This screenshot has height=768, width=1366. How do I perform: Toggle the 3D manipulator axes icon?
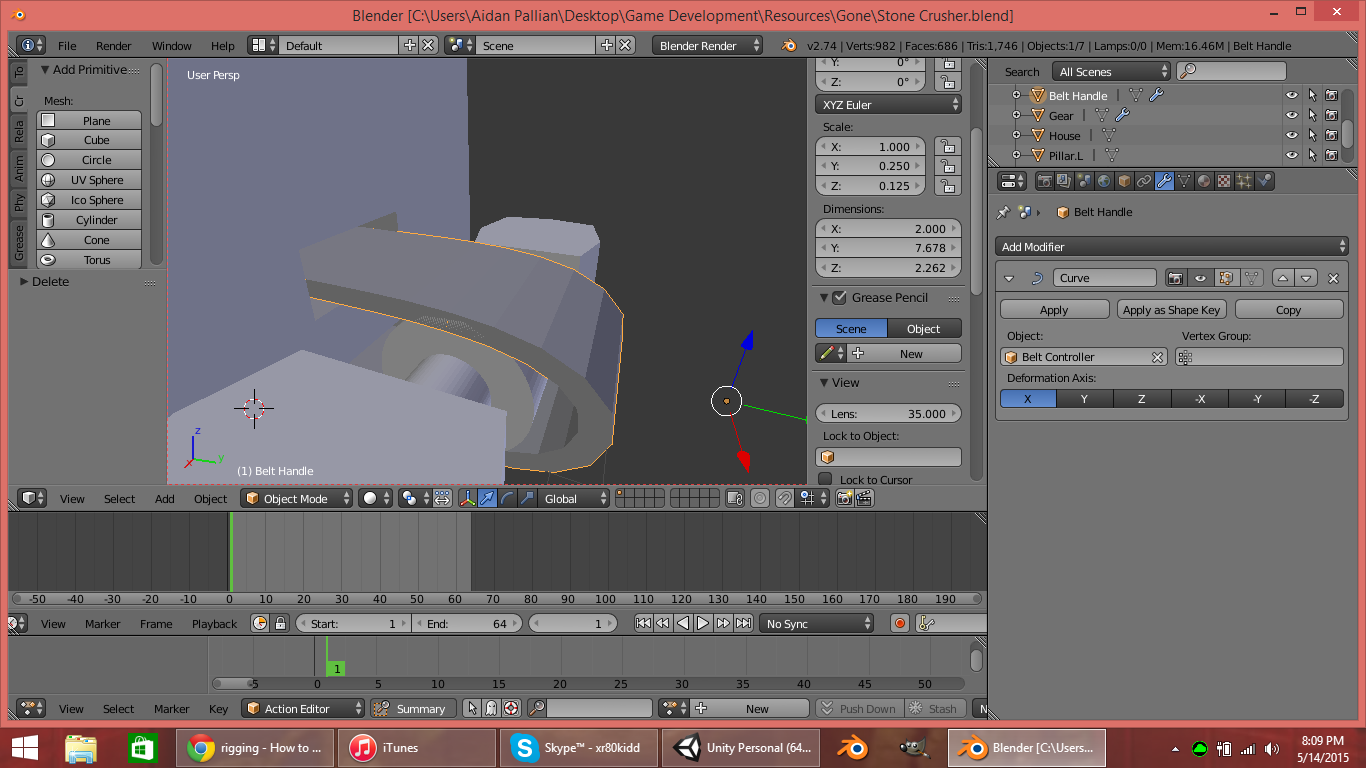[x=466, y=498]
